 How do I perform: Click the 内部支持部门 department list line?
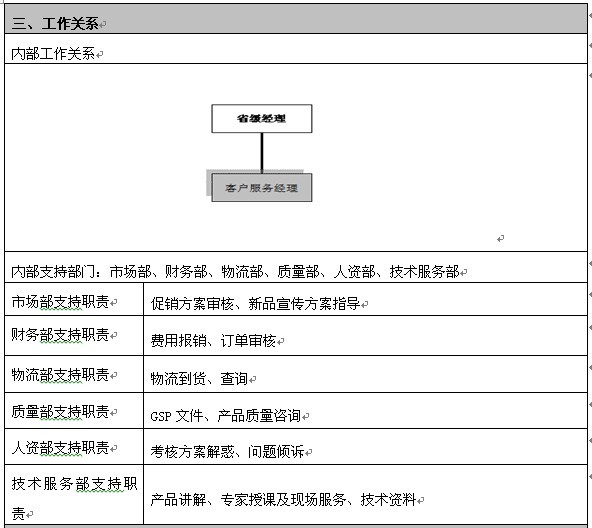point(235,272)
